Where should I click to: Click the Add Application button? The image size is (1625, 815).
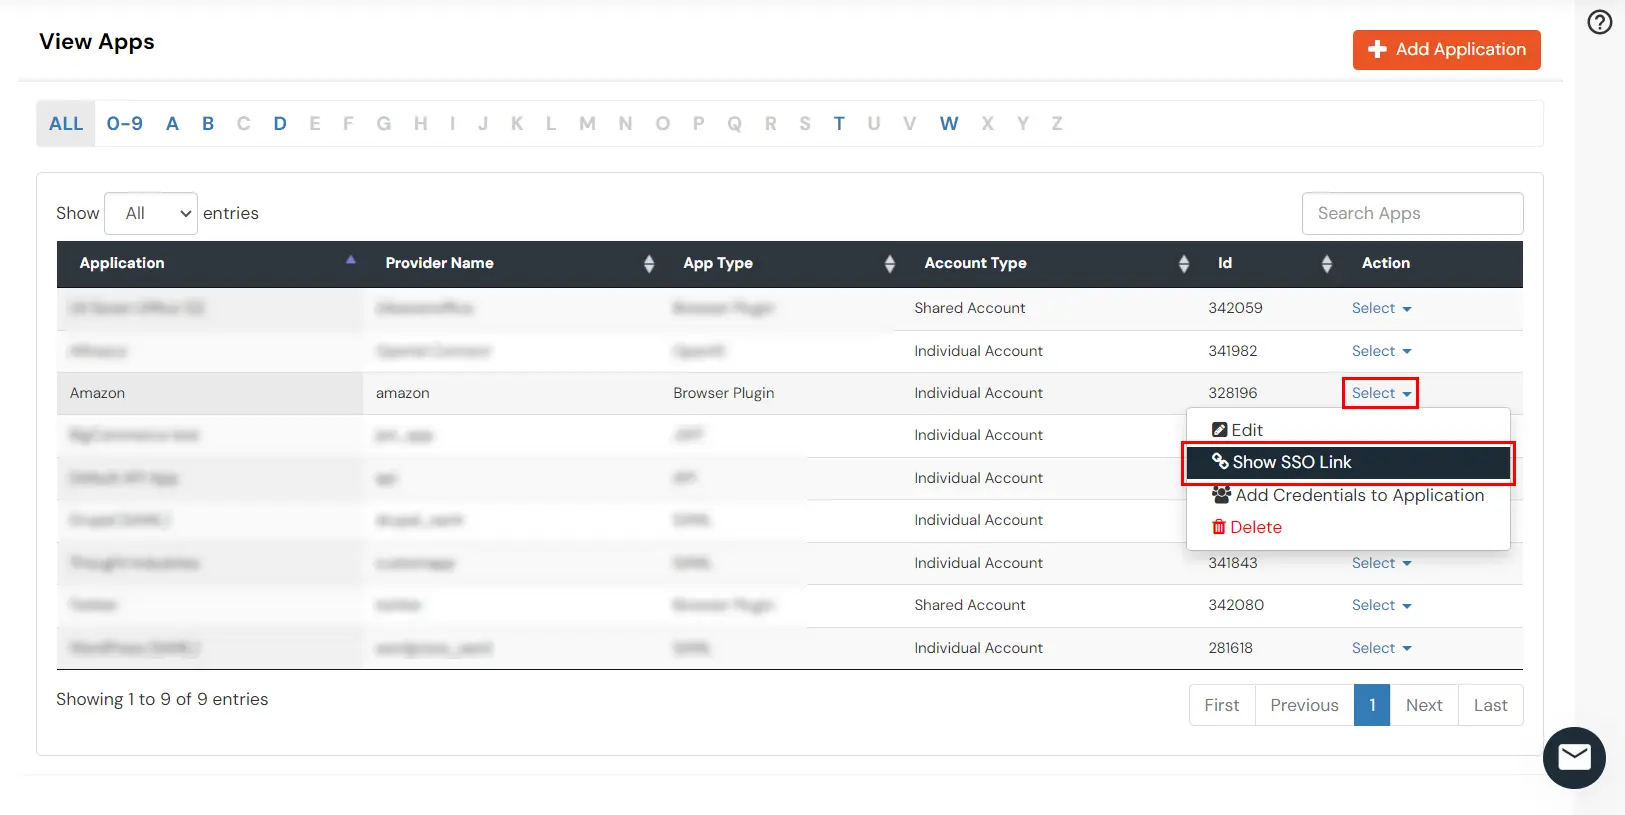click(1446, 49)
